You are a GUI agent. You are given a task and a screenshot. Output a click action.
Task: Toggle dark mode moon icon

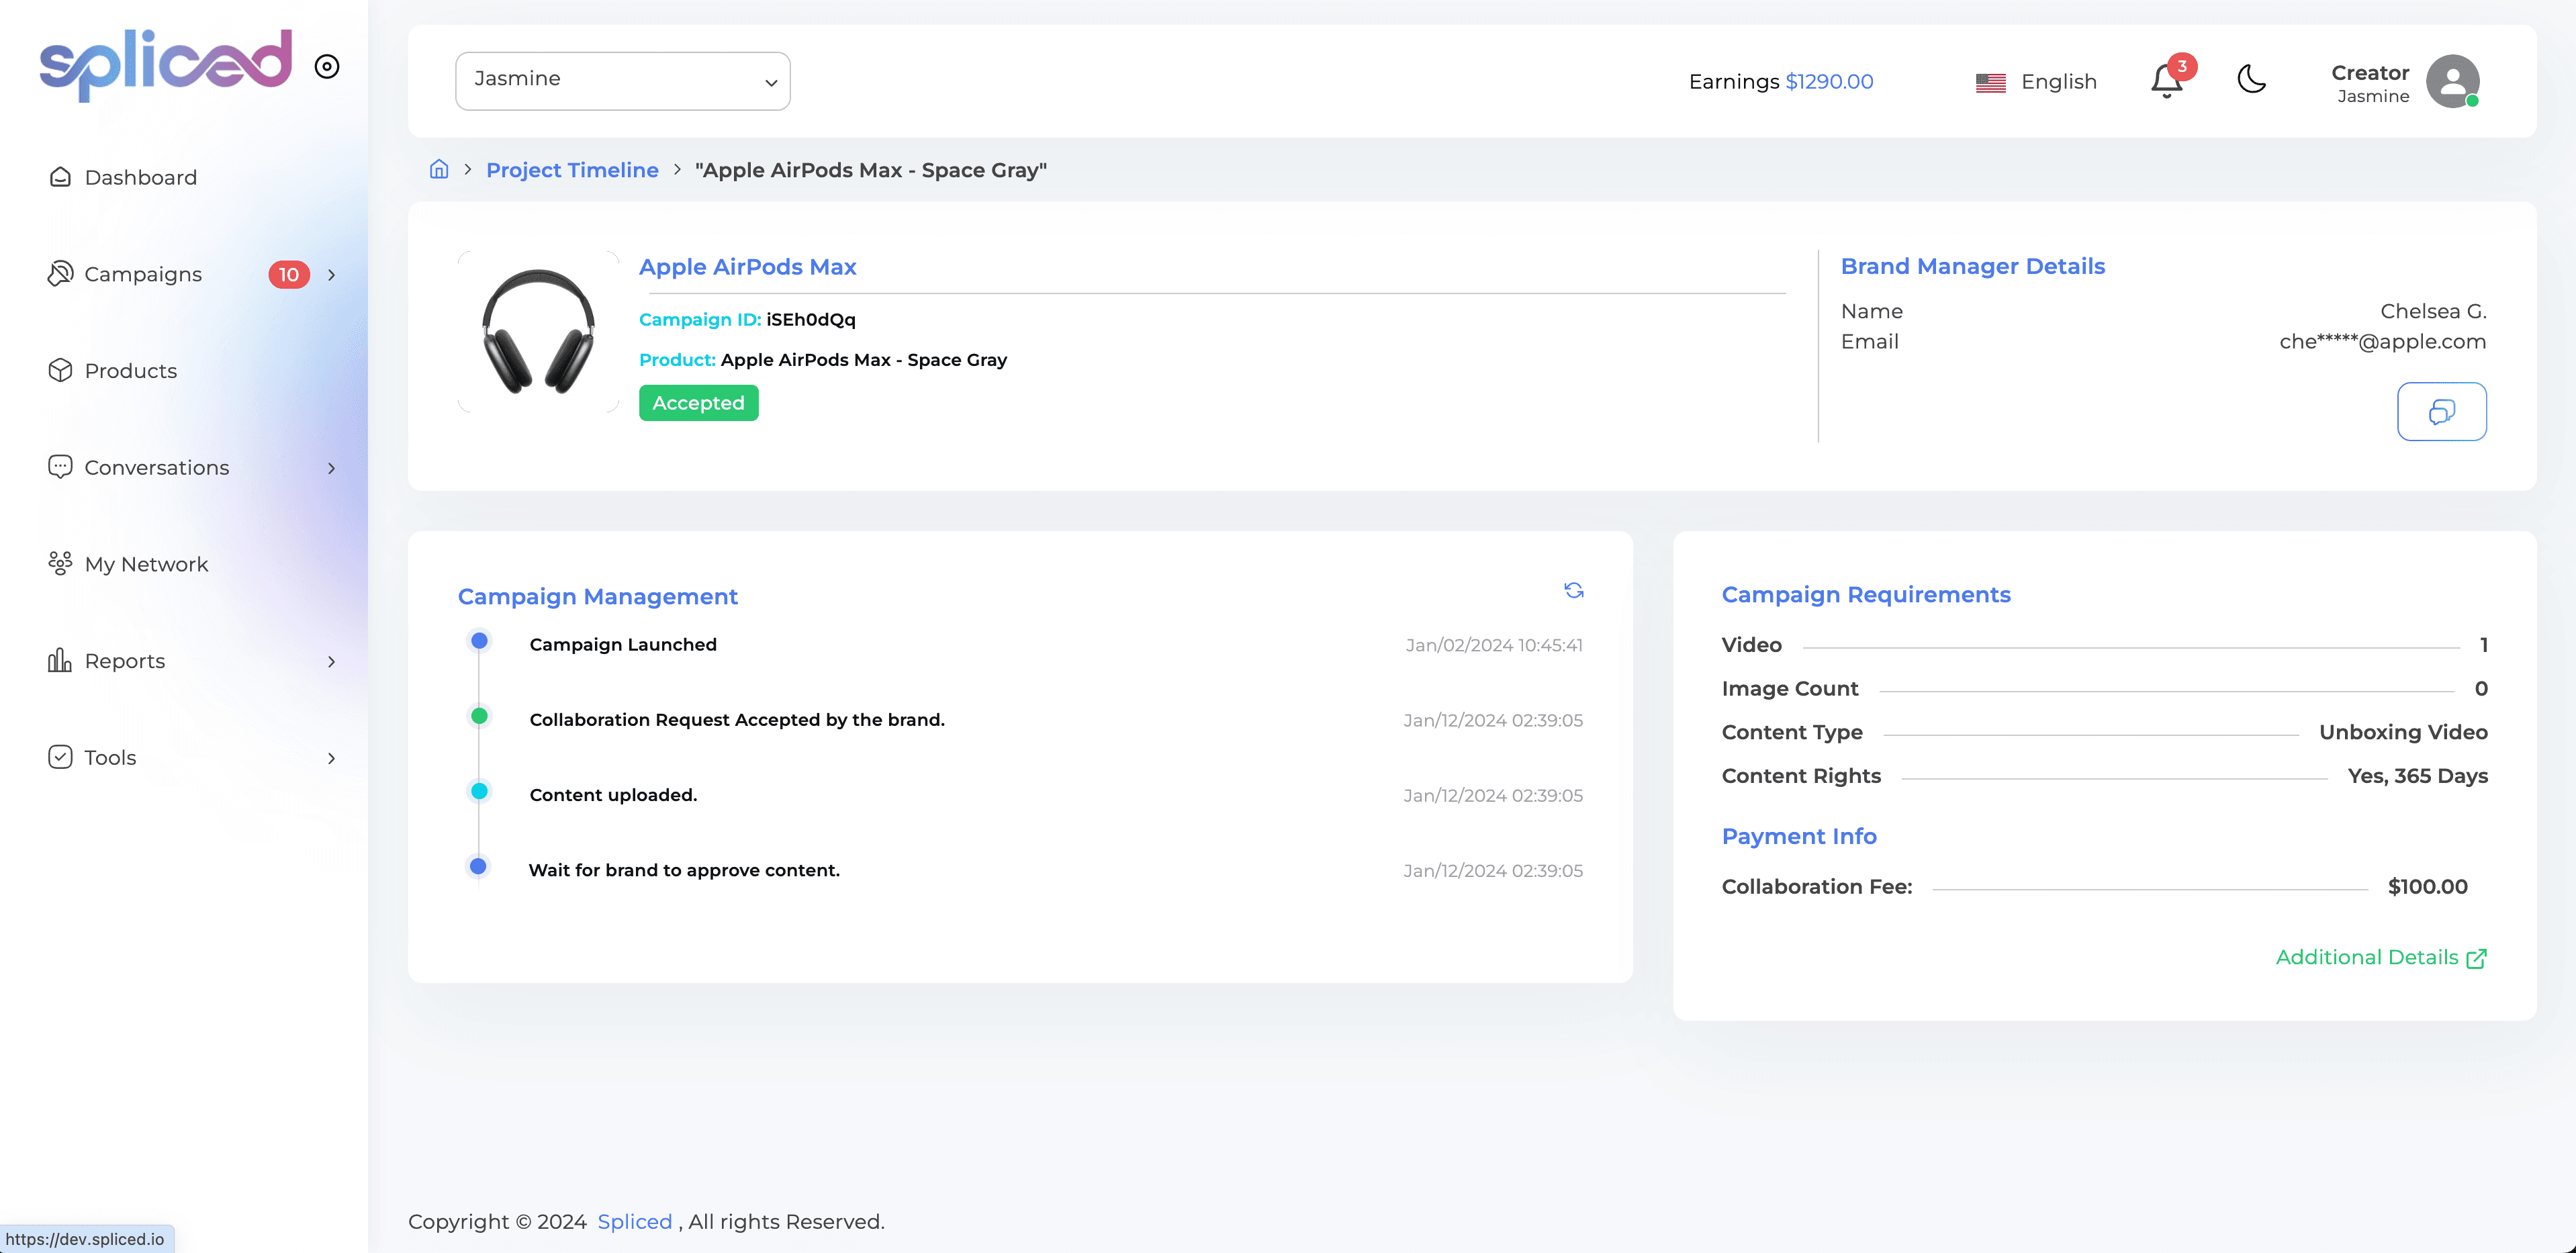[2252, 79]
